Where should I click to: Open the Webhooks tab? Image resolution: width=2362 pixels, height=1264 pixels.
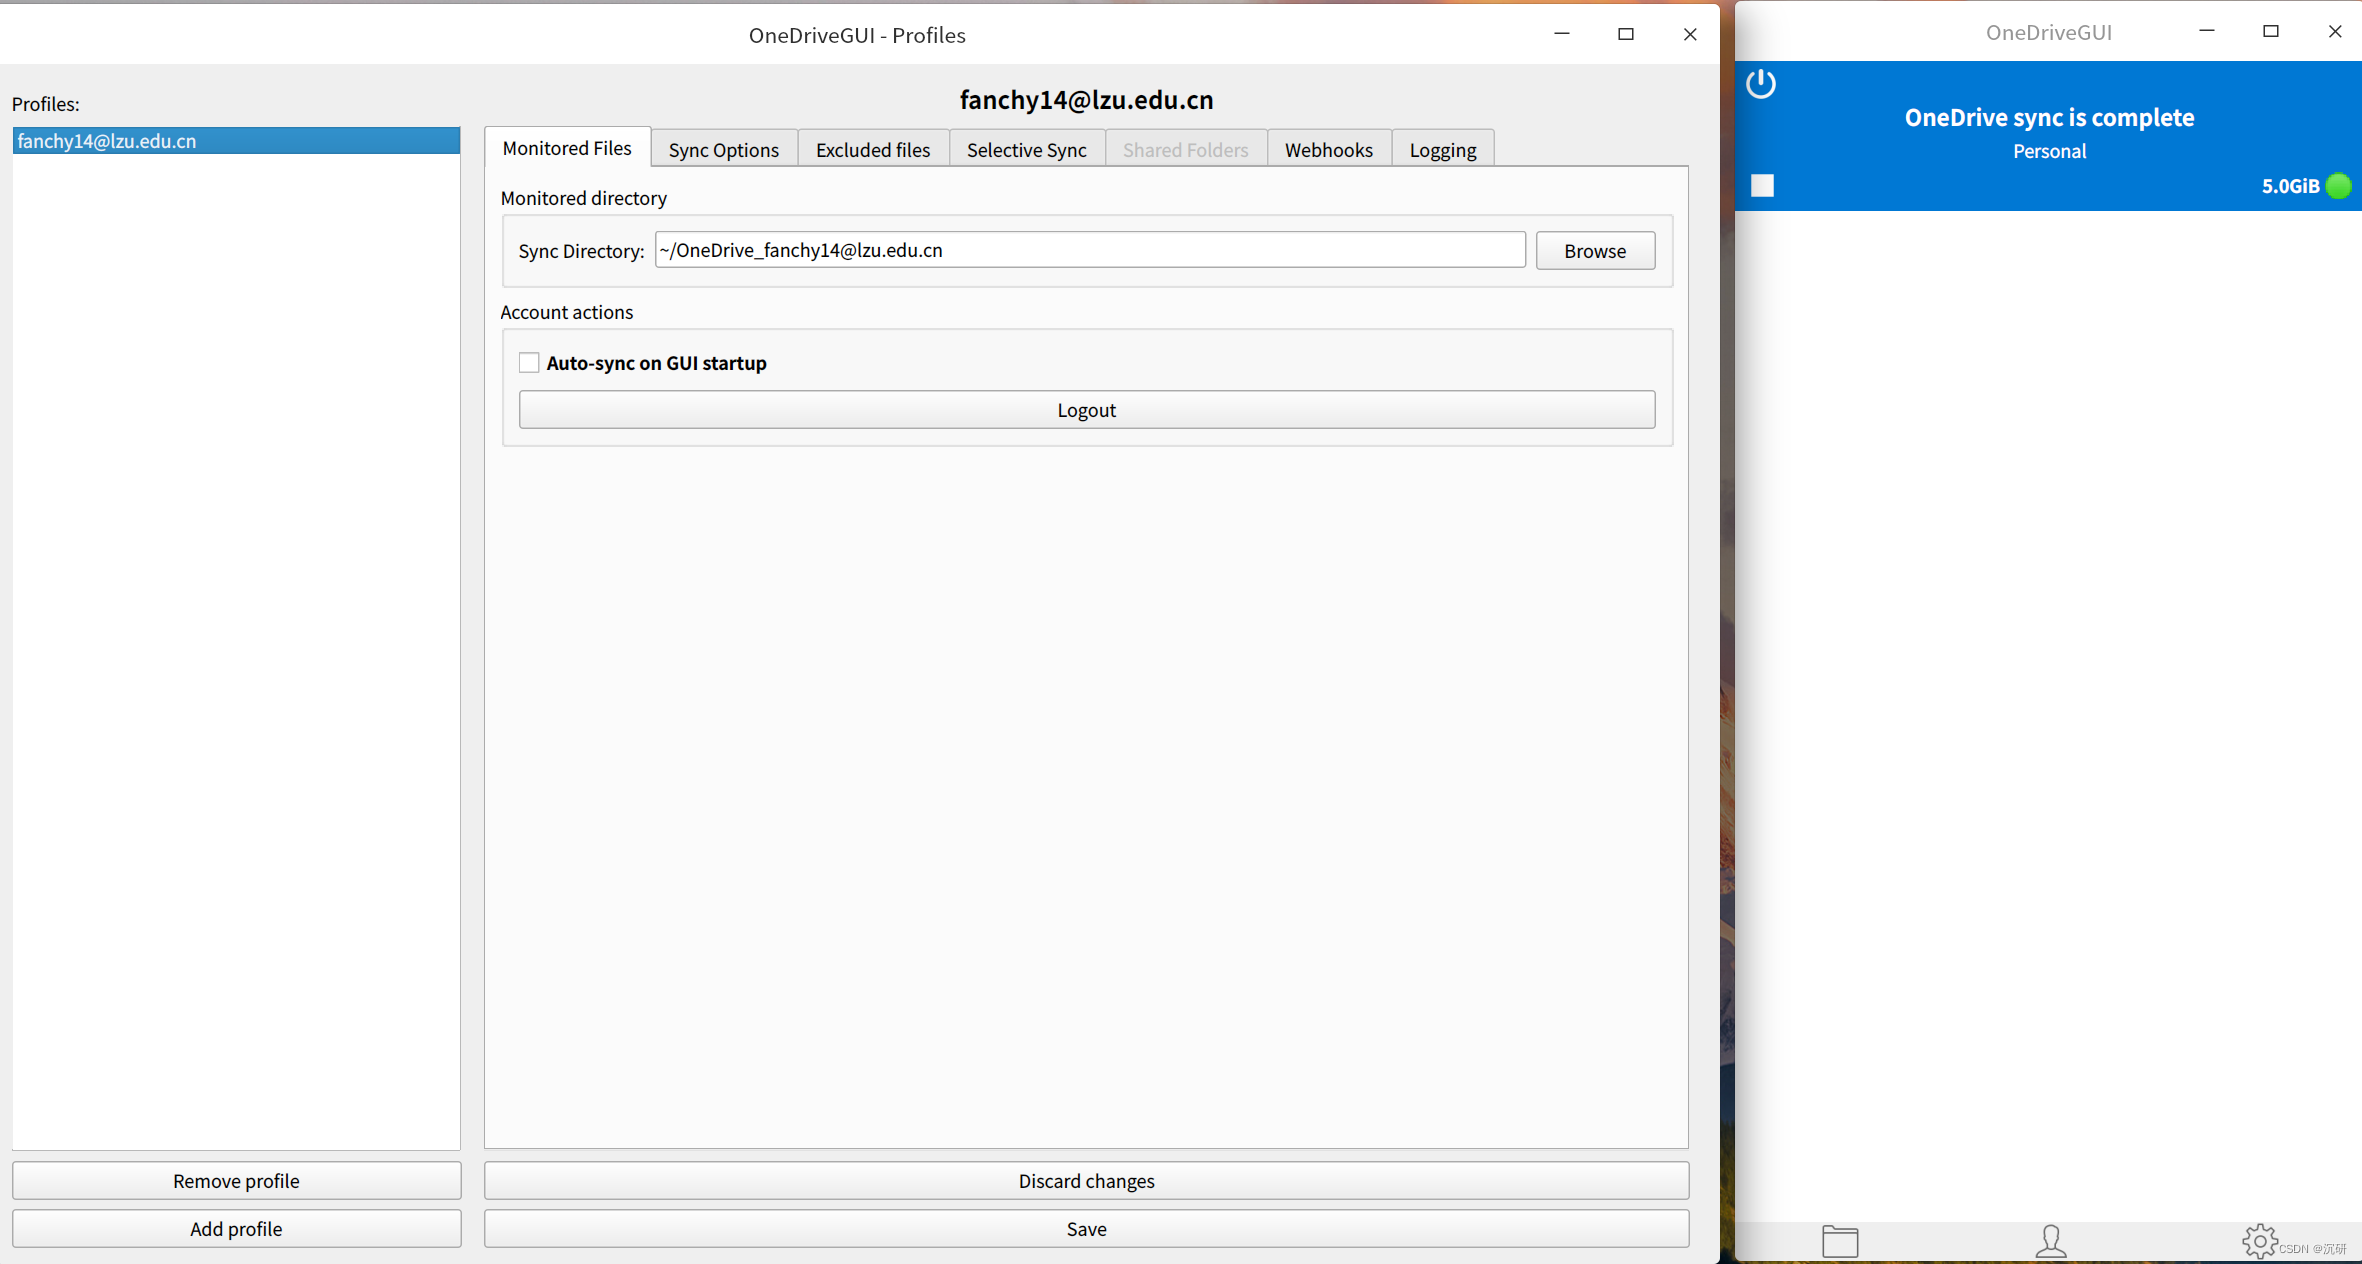coord(1329,150)
